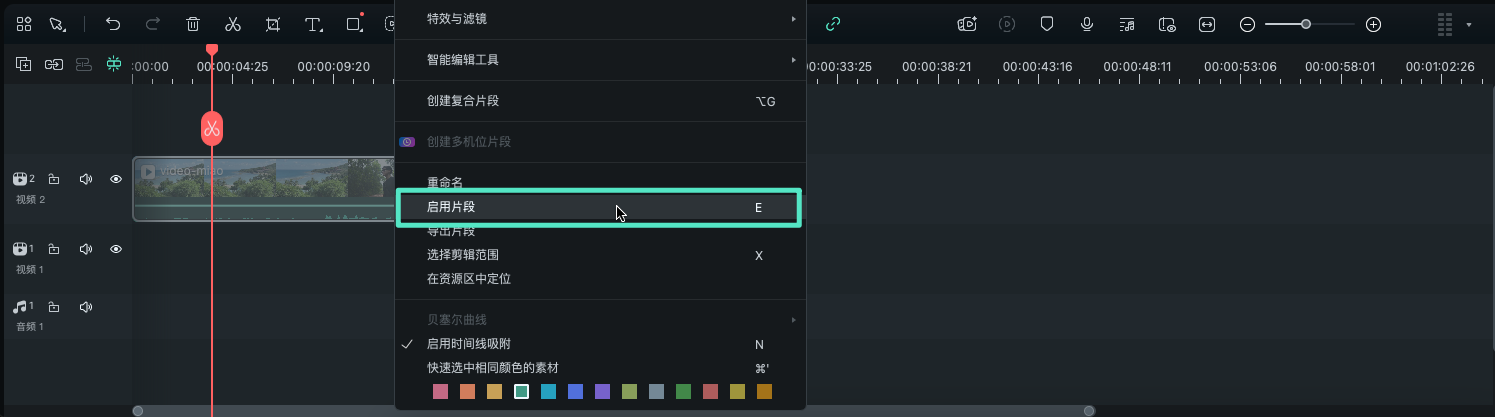Choose 启用片段 from the context menu
The width and height of the screenshot is (1495, 417).
pyautogui.click(x=598, y=207)
